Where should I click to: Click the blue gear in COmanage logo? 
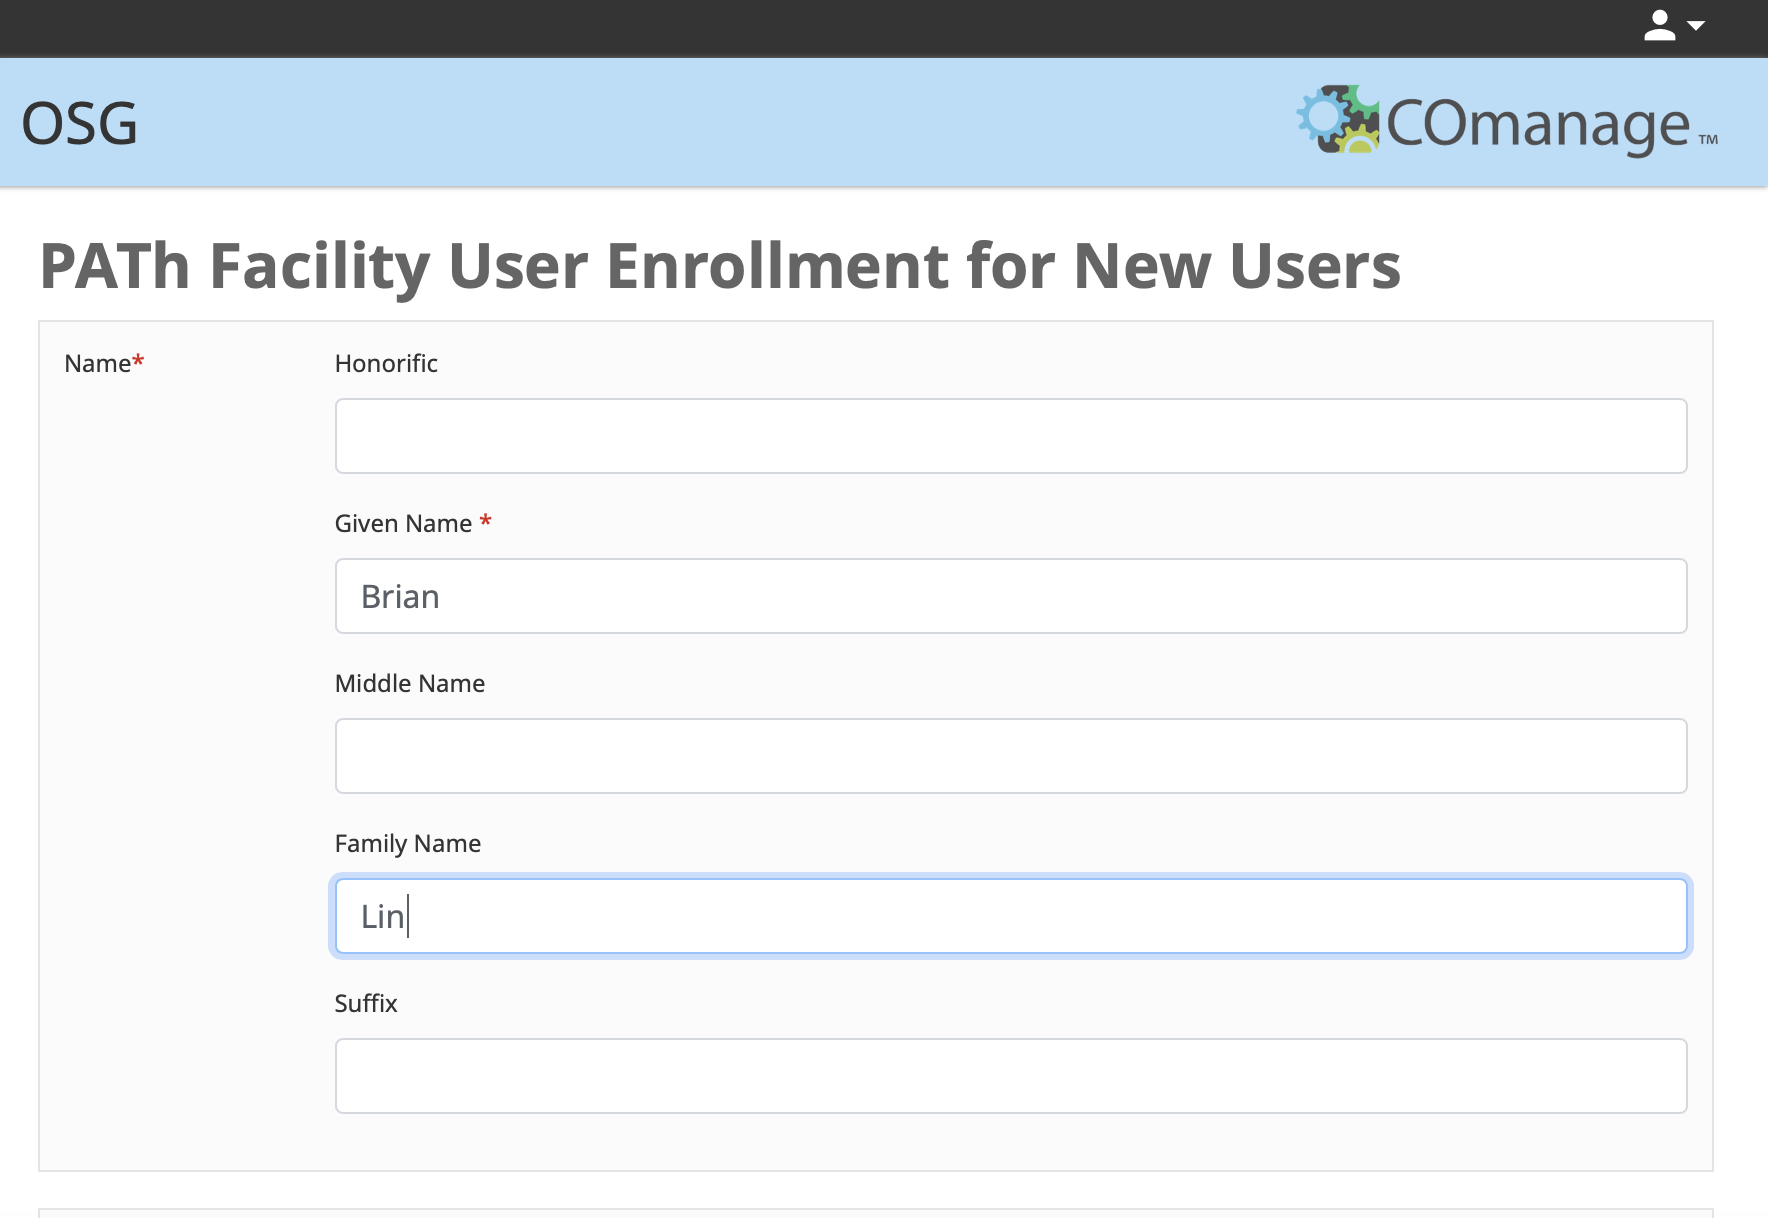point(1321,116)
